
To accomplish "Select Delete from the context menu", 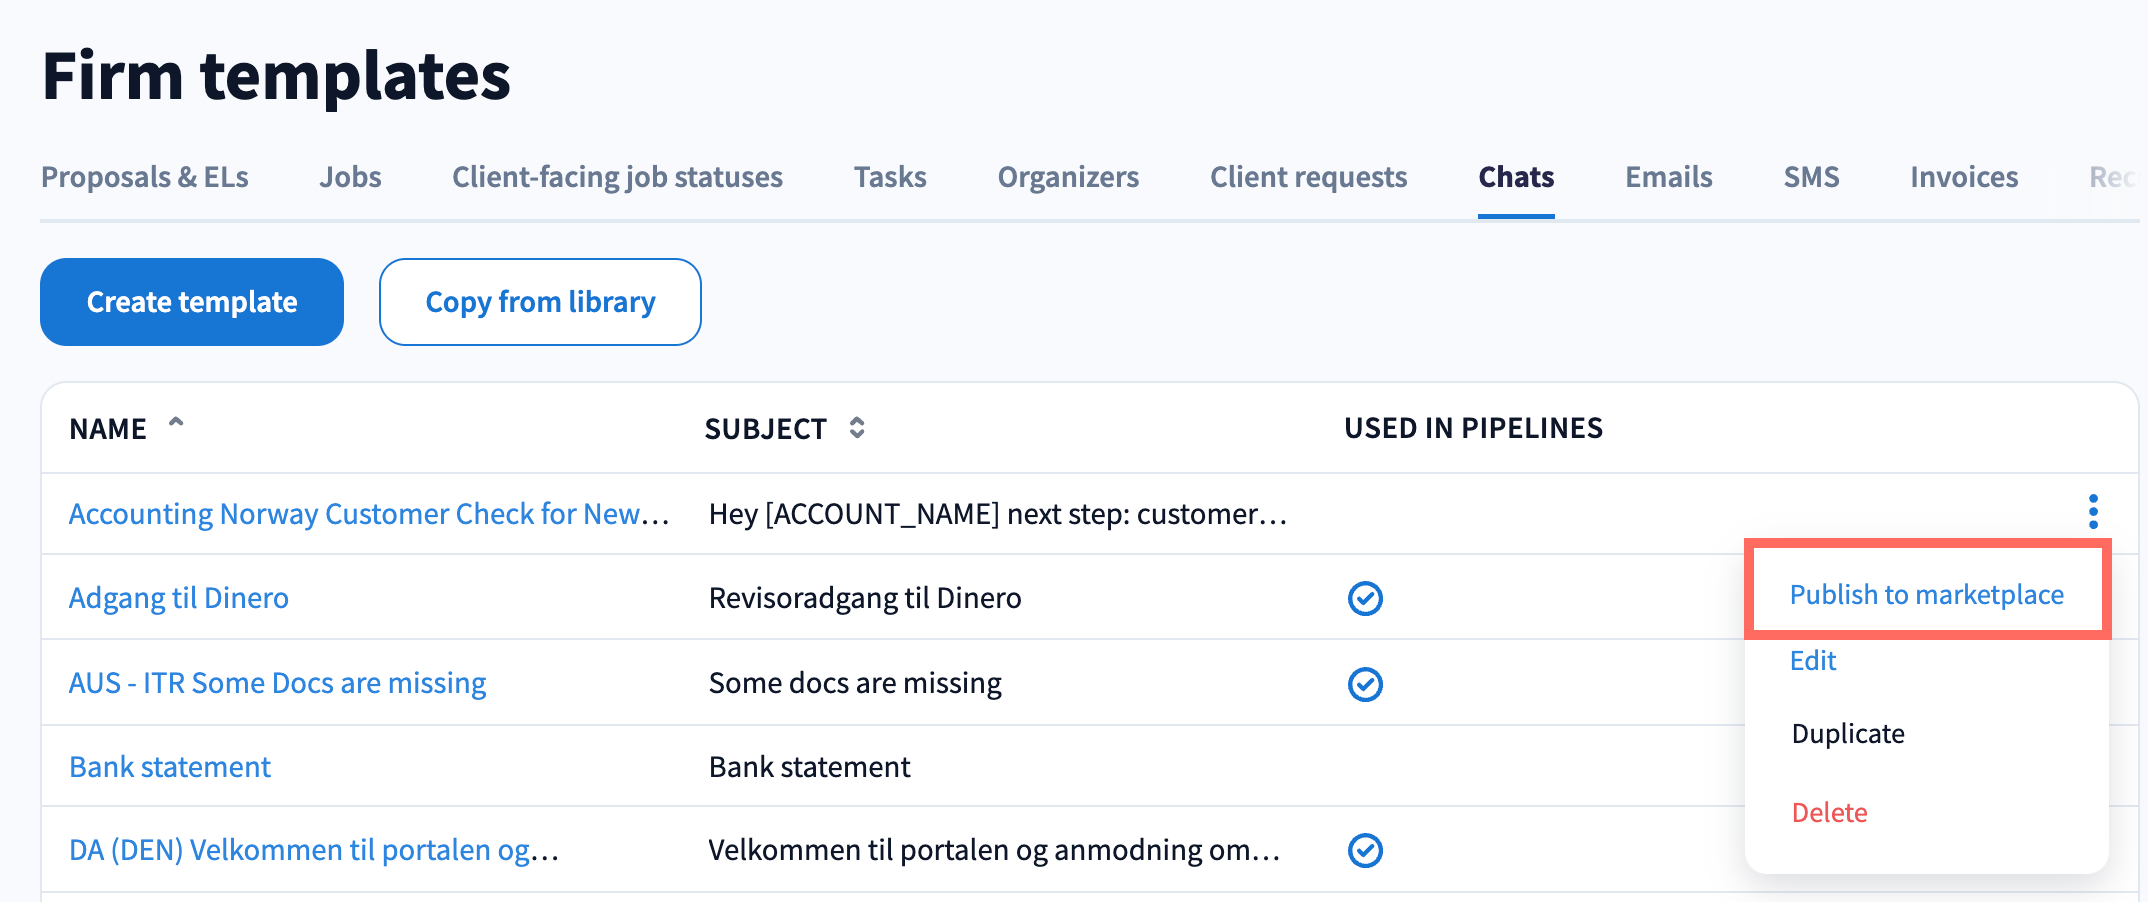I will (x=1829, y=812).
